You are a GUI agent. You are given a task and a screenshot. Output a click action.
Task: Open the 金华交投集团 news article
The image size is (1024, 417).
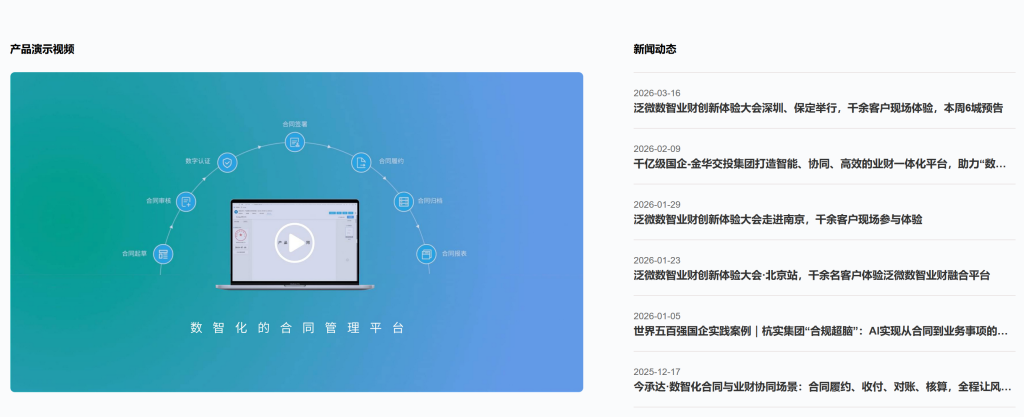(x=820, y=163)
